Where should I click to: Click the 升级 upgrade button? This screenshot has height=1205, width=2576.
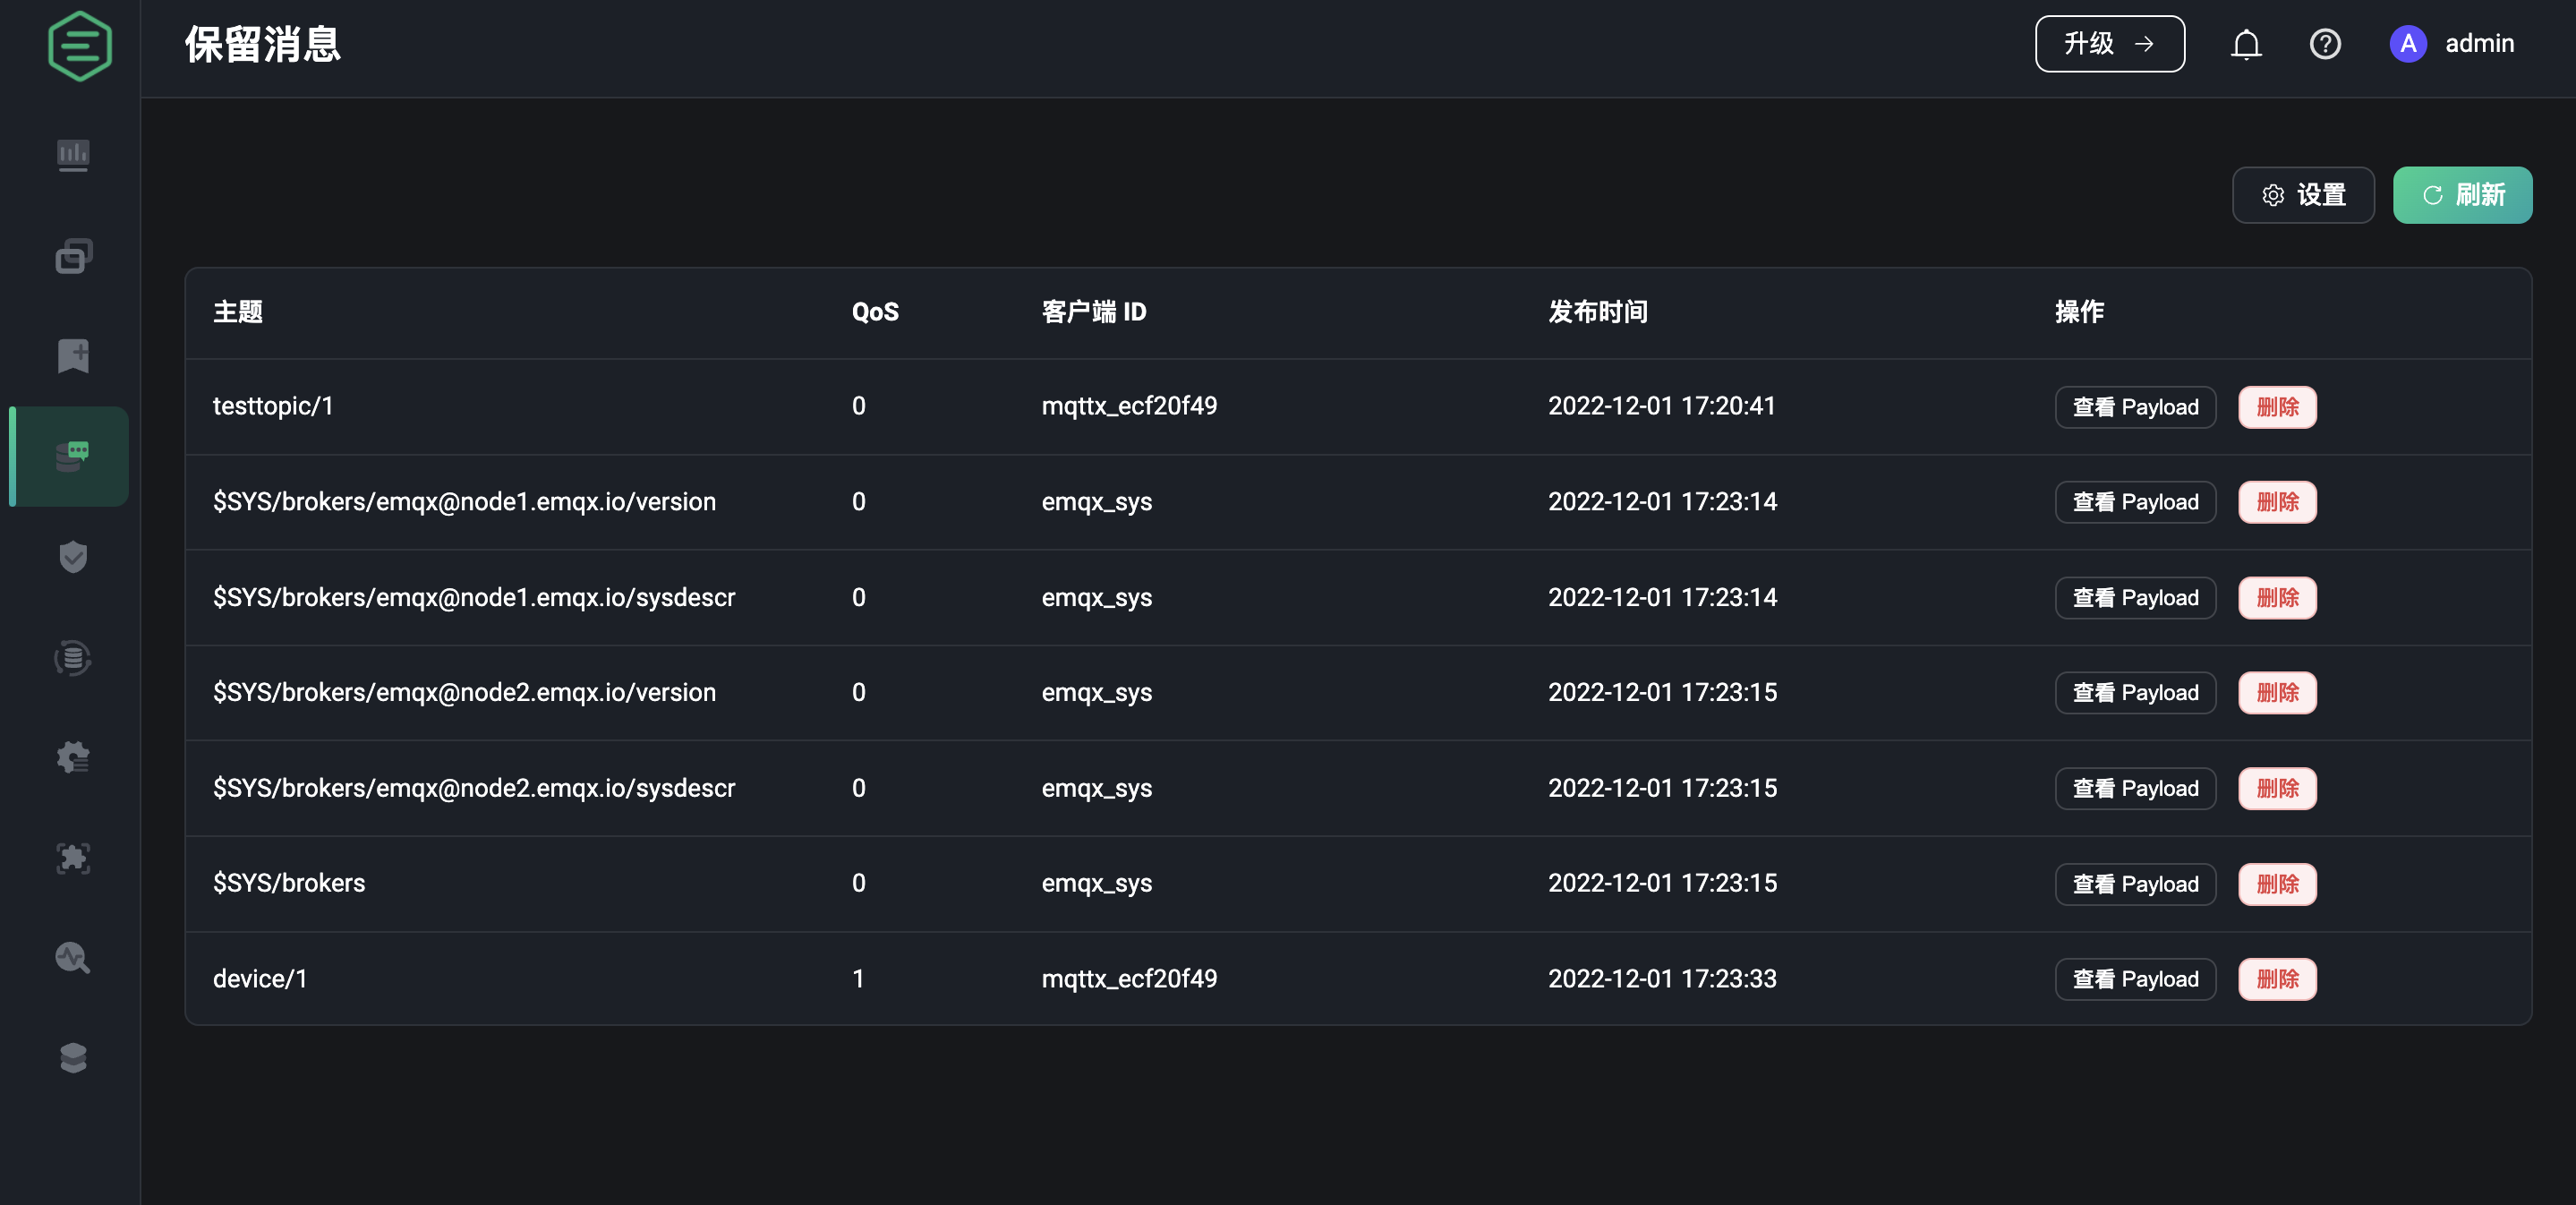(2109, 44)
